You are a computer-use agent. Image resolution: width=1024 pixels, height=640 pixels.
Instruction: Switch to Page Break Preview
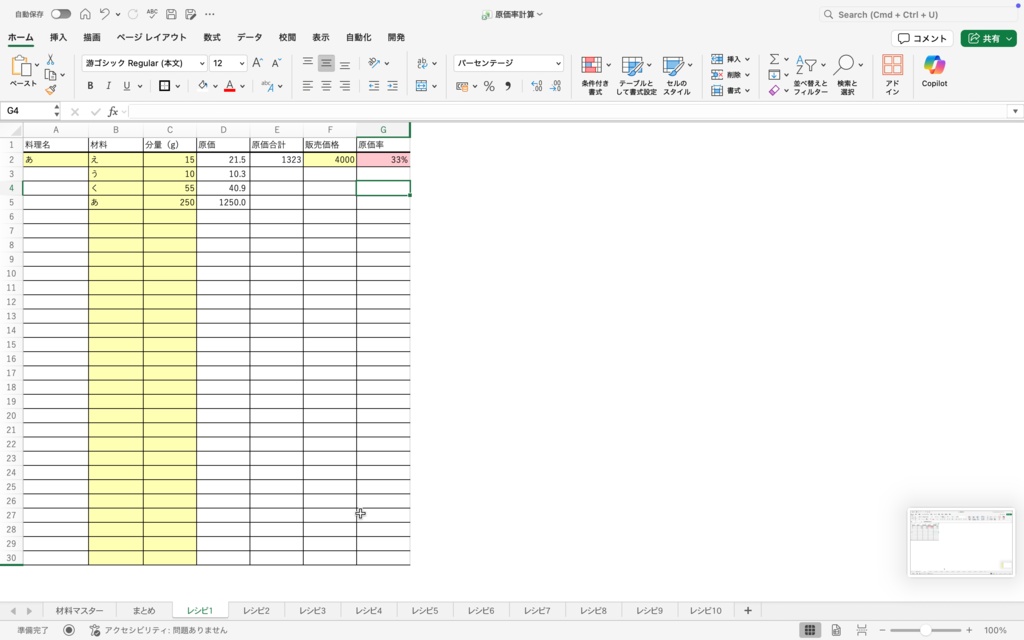pos(861,630)
